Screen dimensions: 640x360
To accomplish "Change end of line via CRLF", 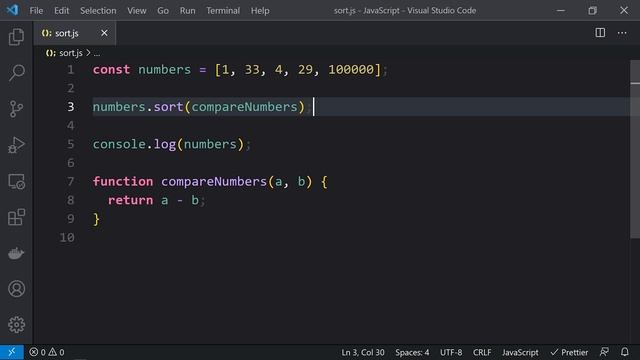I will pyautogui.click(x=482, y=352).
